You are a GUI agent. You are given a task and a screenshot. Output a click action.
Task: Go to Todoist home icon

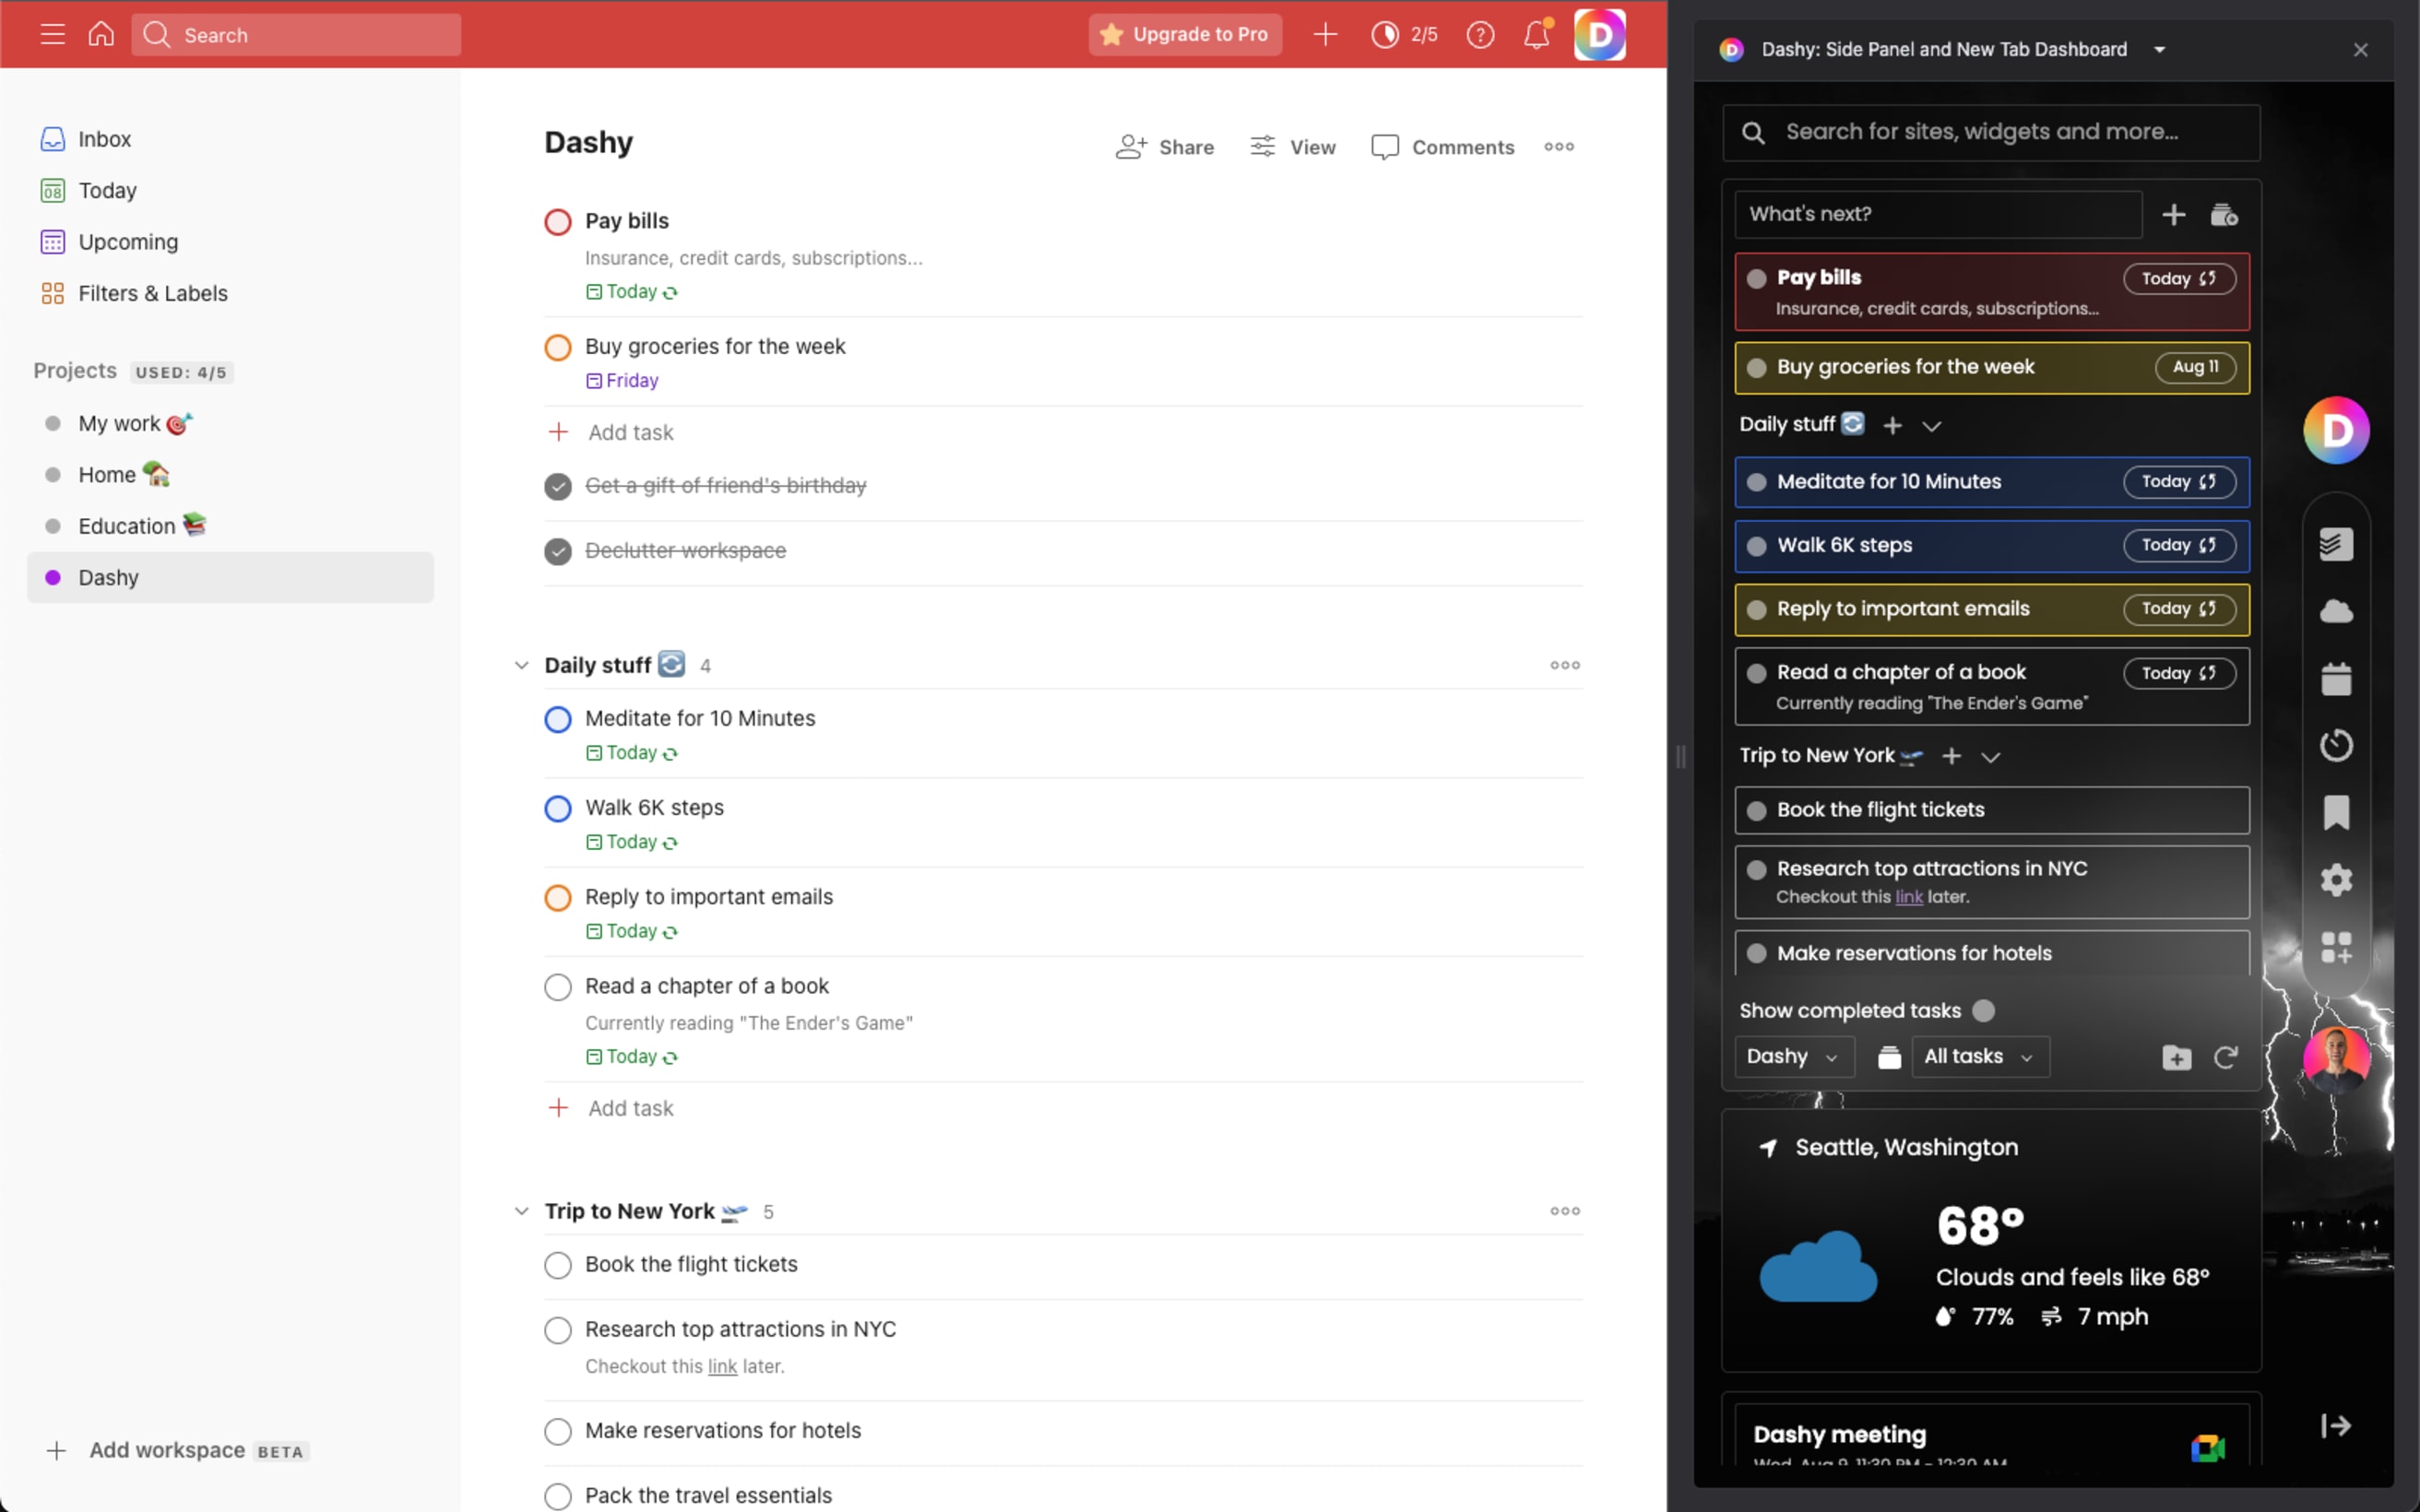(101, 35)
